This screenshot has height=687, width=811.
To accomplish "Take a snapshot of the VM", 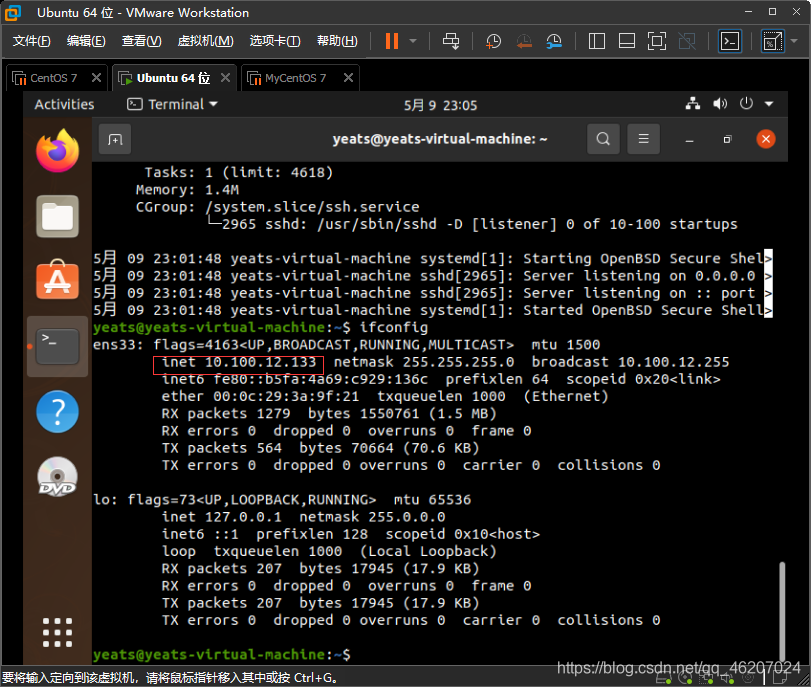I will tap(493, 41).
